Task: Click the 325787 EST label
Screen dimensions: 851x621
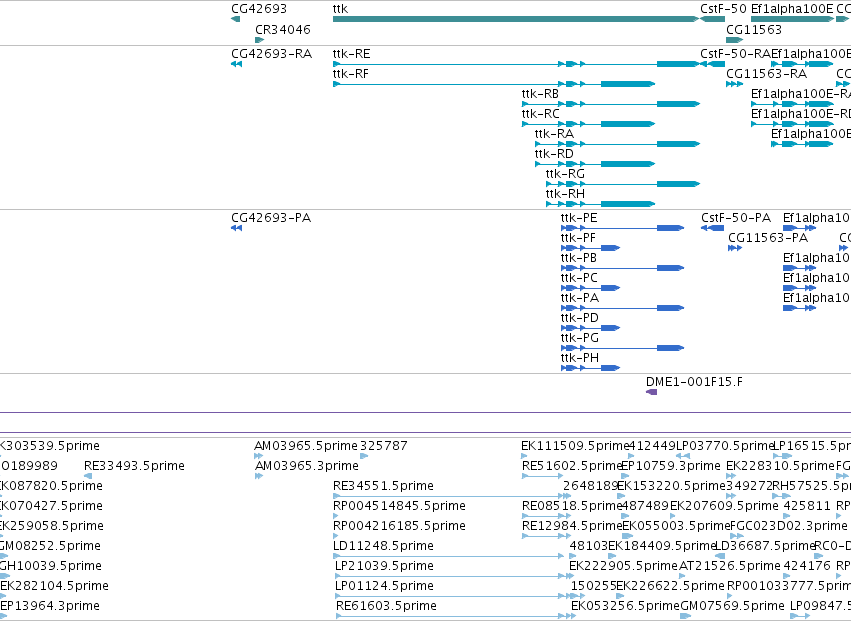Action: pyautogui.click(x=384, y=446)
